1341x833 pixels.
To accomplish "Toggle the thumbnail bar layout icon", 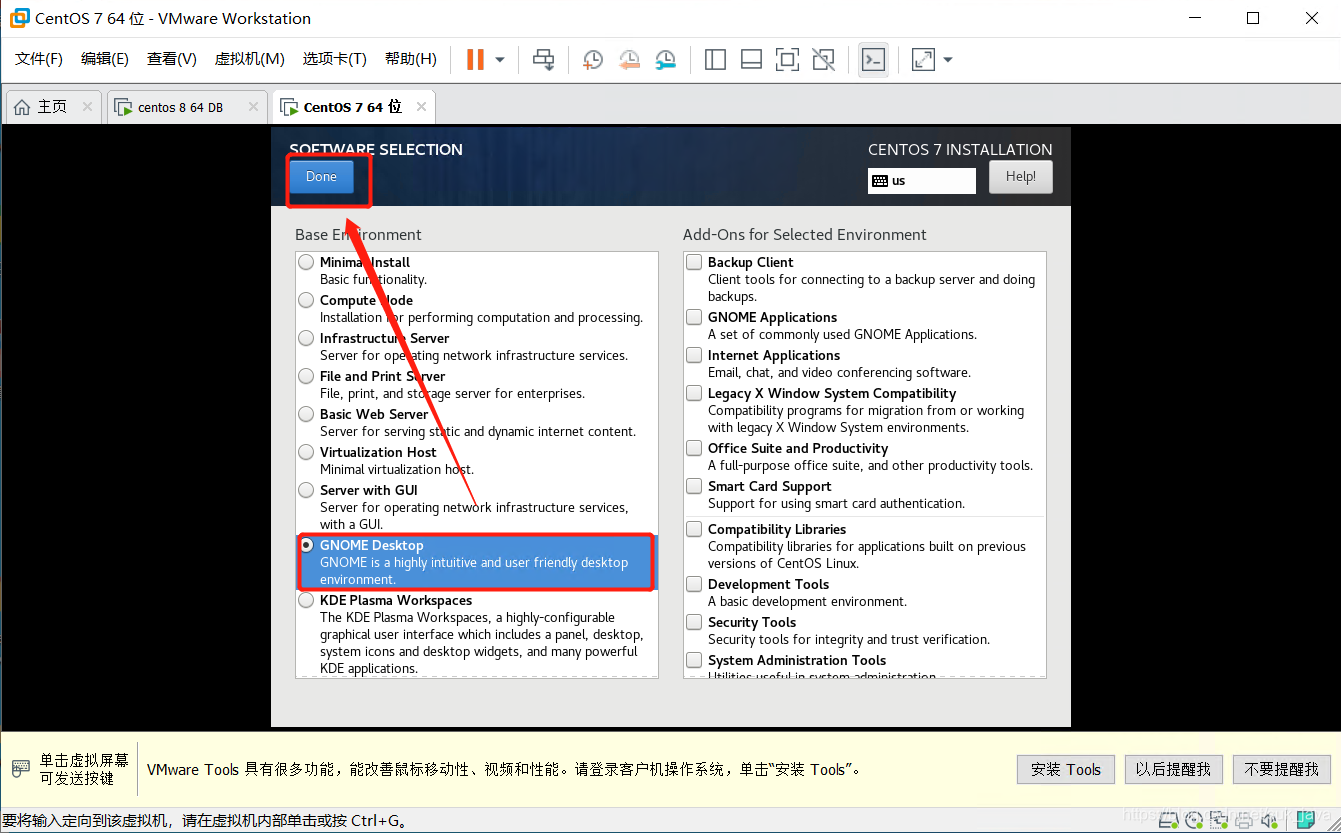I will (x=751, y=60).
